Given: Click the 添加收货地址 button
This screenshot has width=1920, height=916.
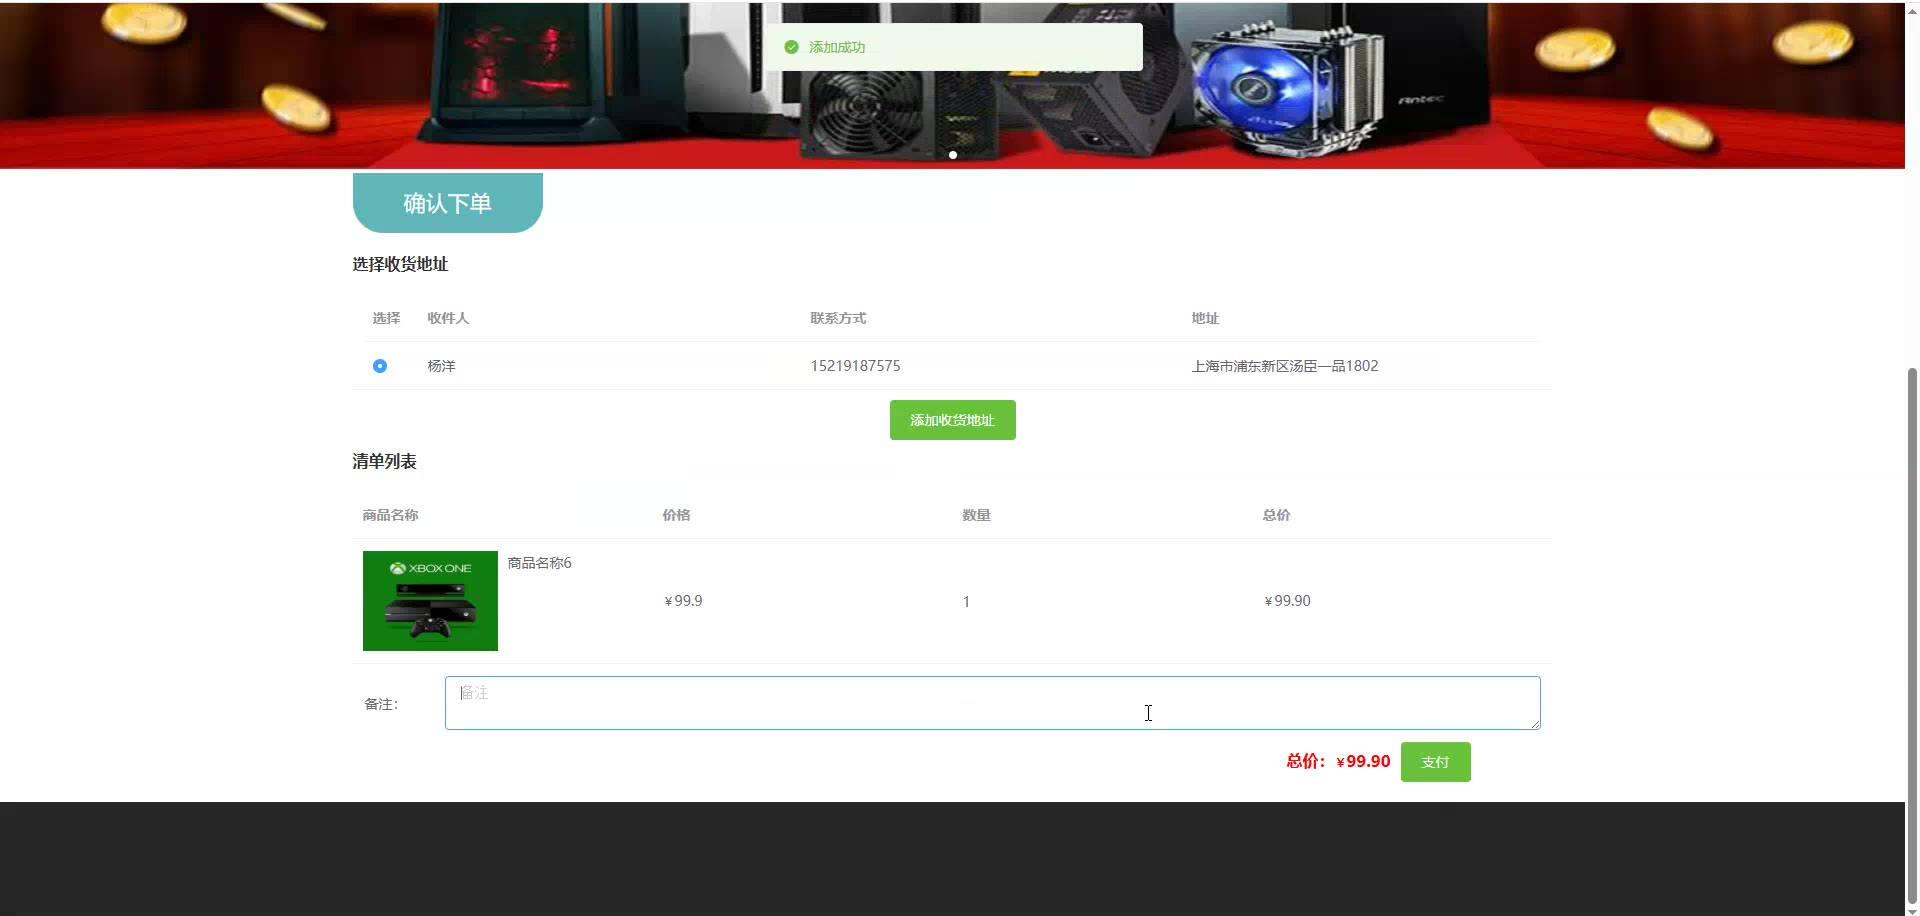Looking at the screenshot, I should (952, 420).
